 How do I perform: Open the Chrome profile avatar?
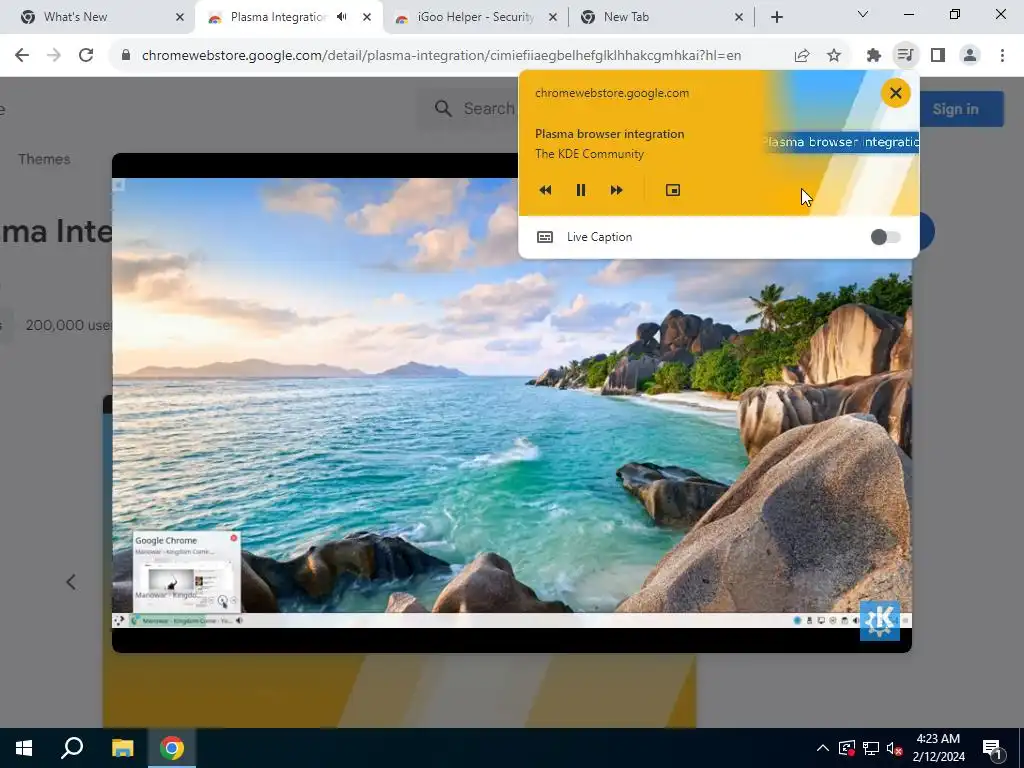click(x=970, y=56)
